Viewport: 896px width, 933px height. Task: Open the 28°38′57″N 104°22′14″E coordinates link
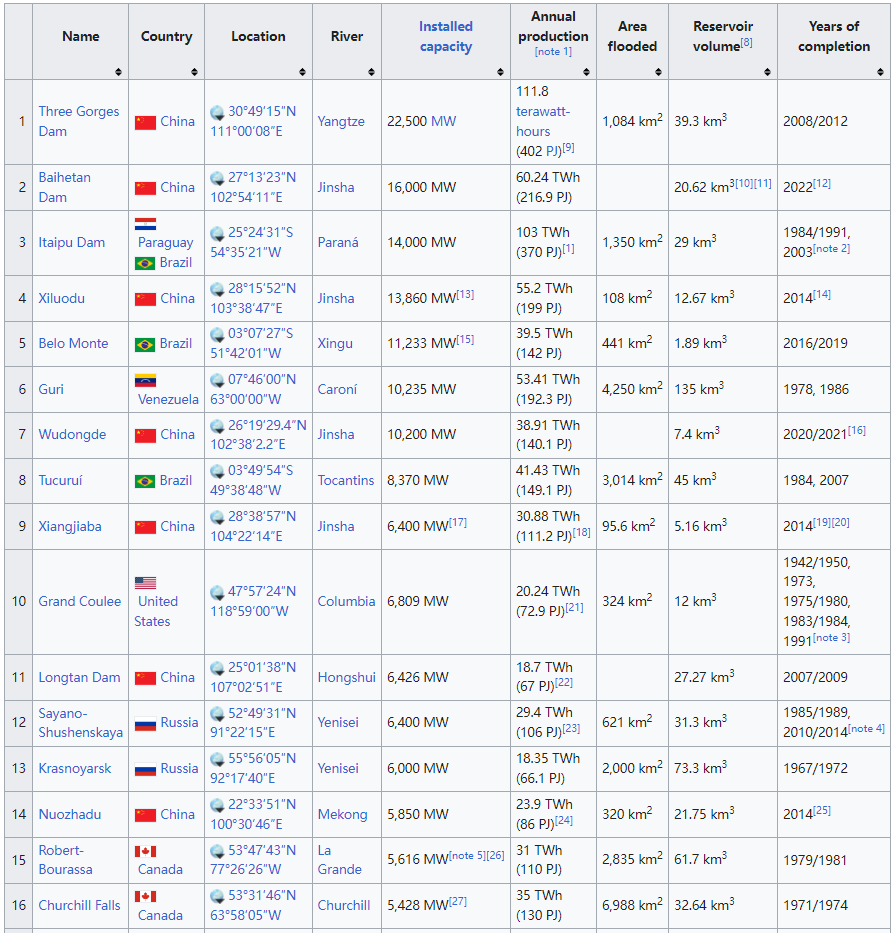tap(253, 527)
